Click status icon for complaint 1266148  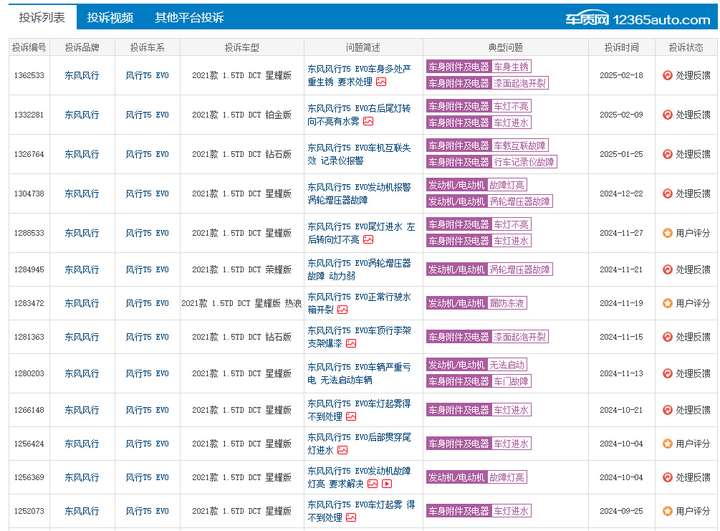click(x=668, y=410)
